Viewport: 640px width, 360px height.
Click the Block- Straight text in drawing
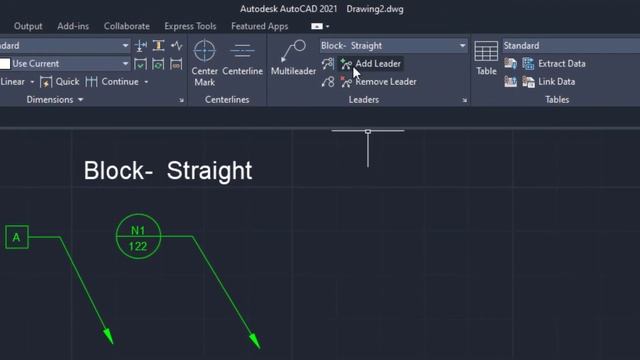pyautogui.click(x=168, y=171)
